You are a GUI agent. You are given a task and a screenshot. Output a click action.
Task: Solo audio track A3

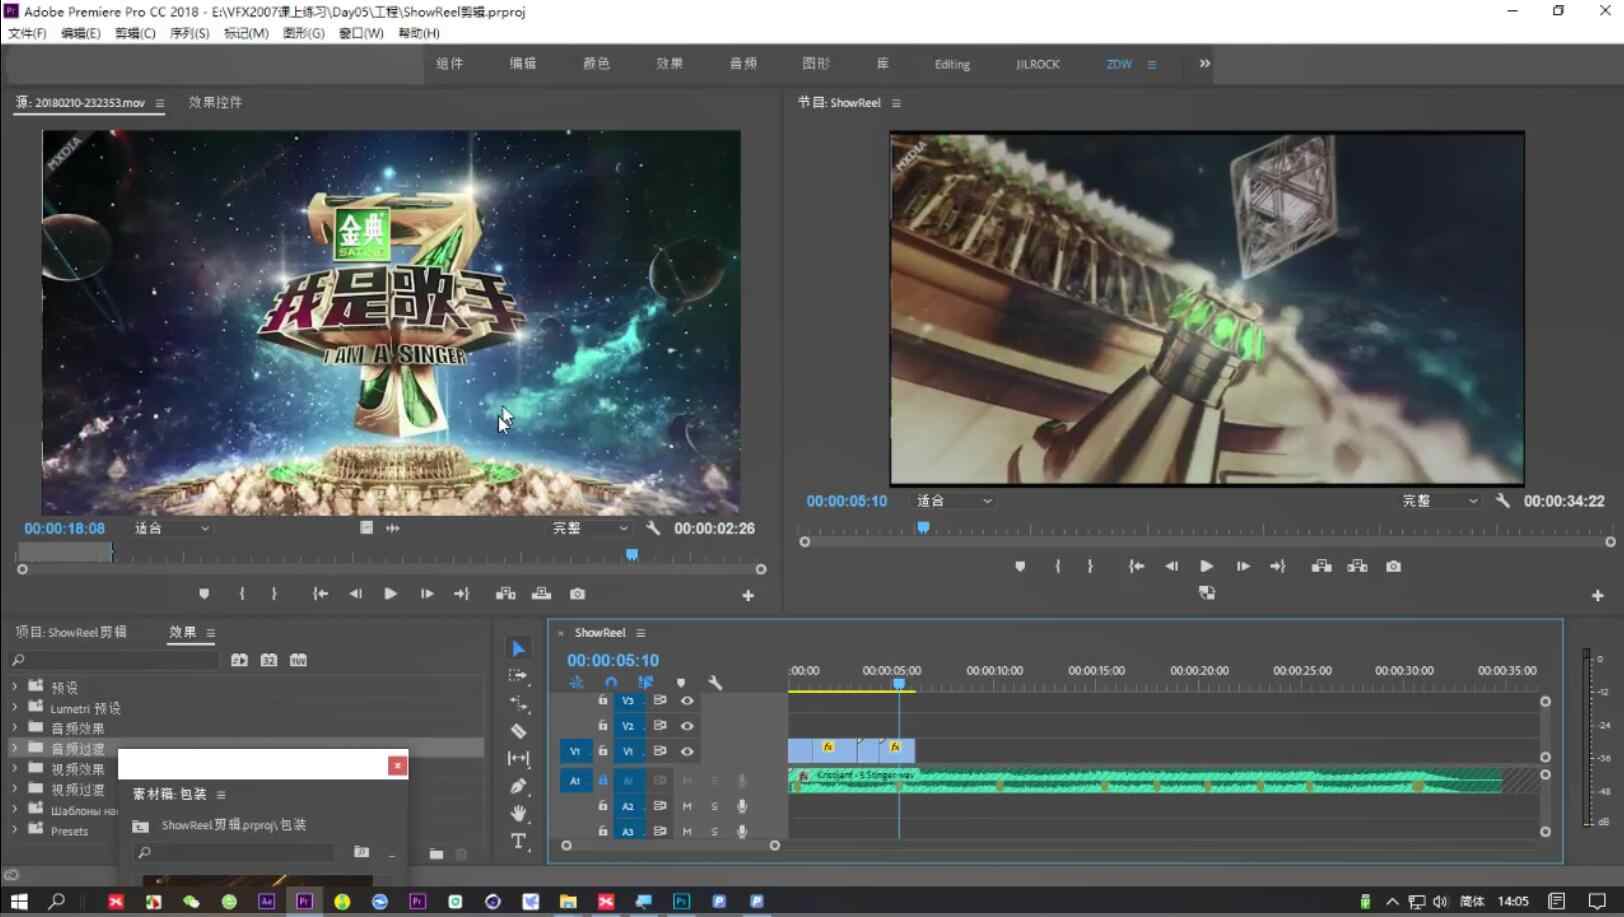click(714, 831)
